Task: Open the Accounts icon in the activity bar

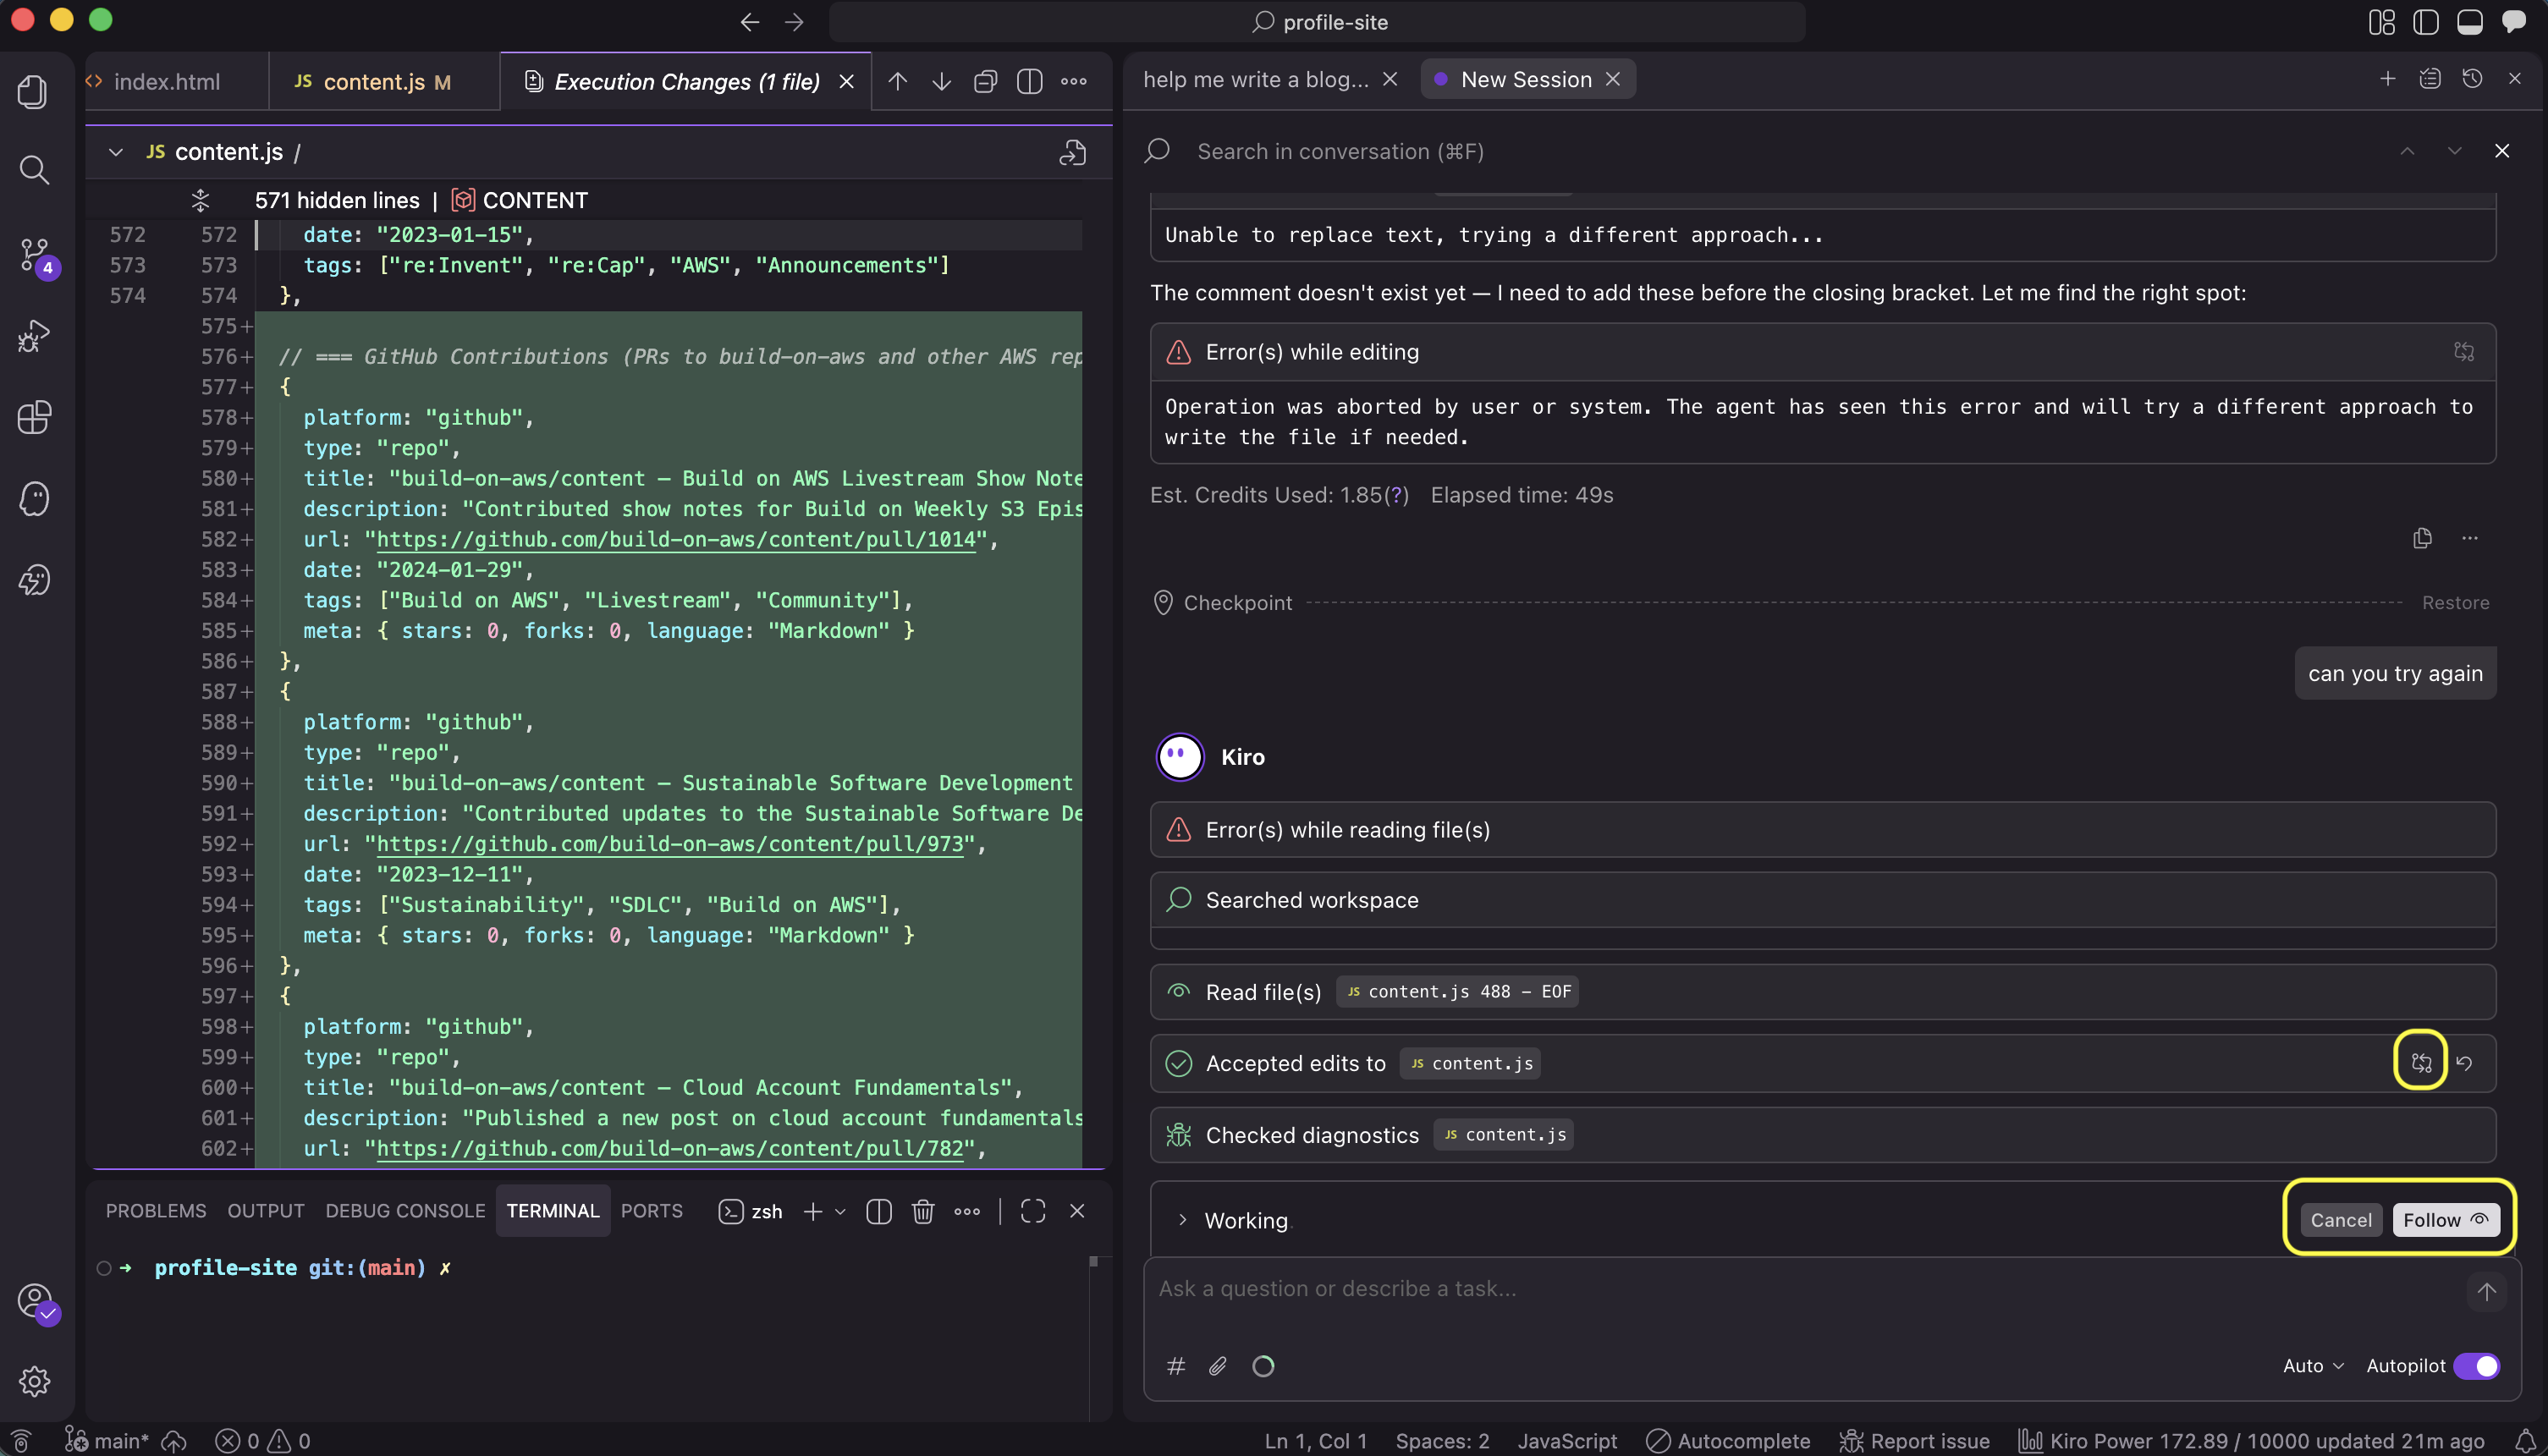Action: click(36, 1303)
